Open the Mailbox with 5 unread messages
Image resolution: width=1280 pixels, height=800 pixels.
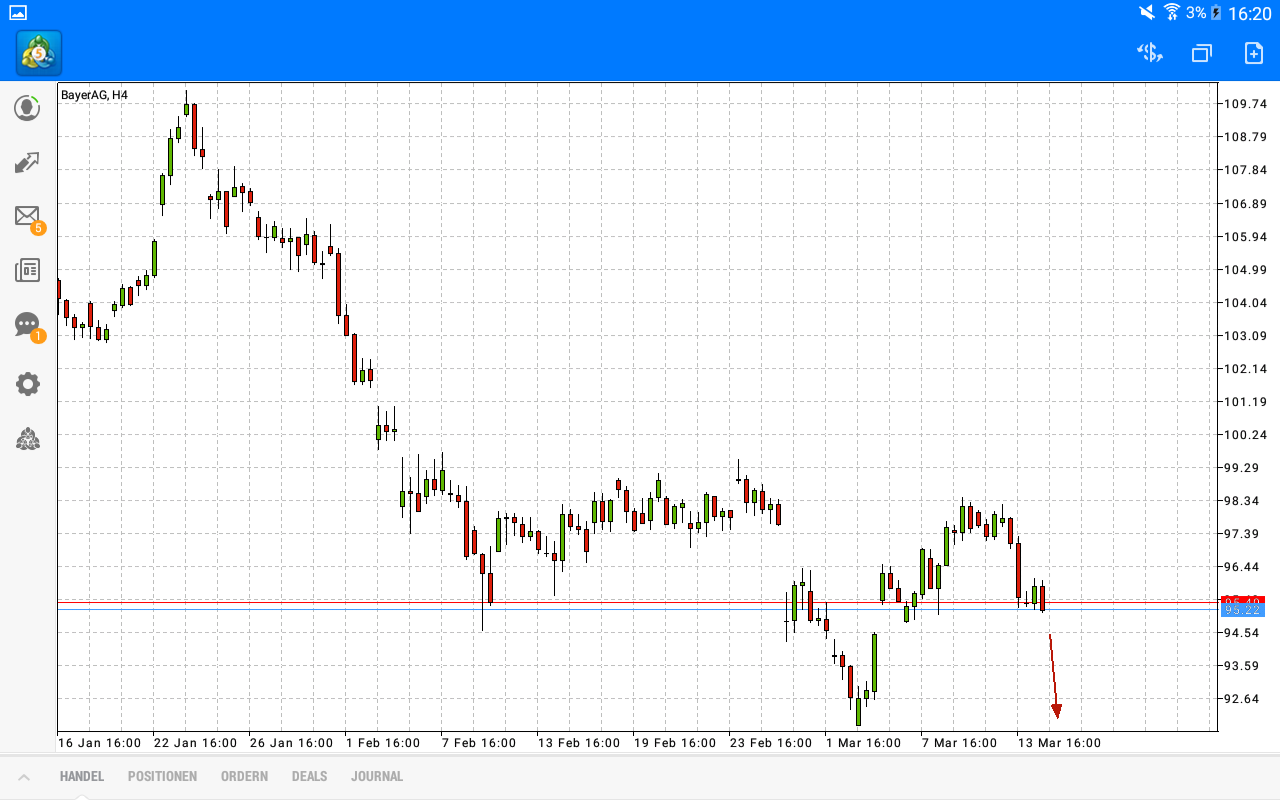tap(27, 216)
